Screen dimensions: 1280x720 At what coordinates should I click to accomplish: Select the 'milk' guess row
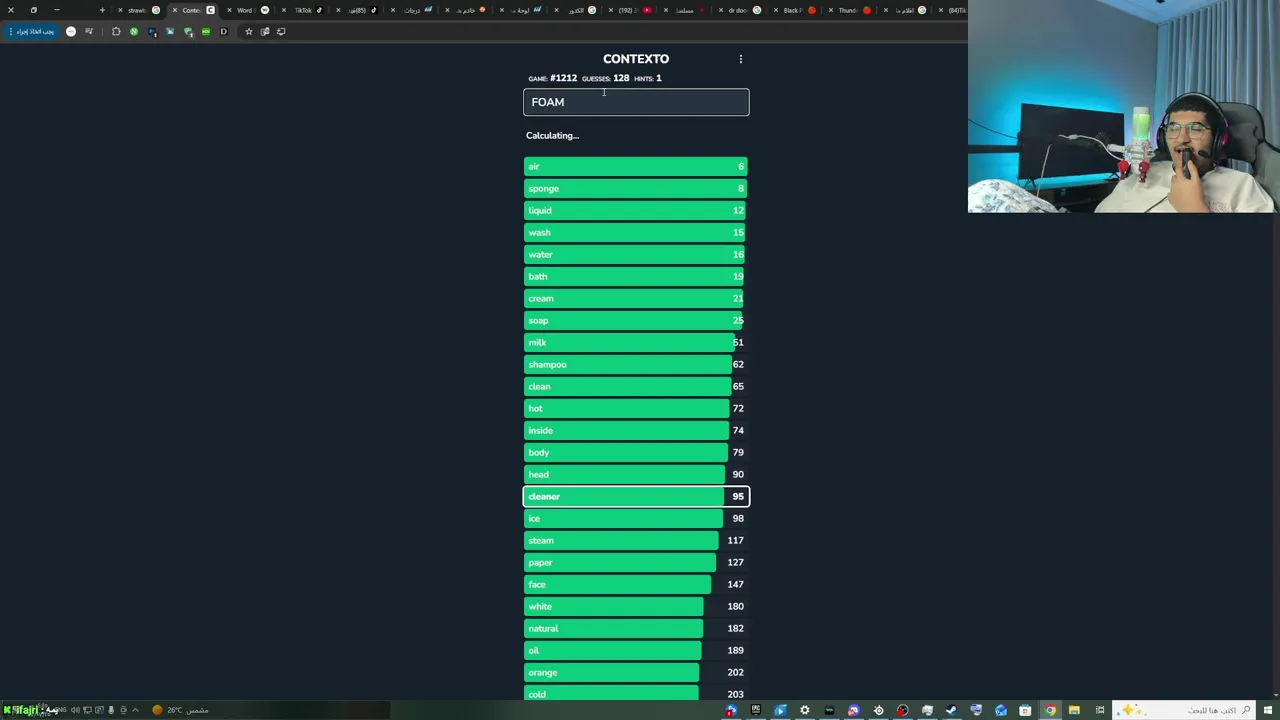(636, 342)
